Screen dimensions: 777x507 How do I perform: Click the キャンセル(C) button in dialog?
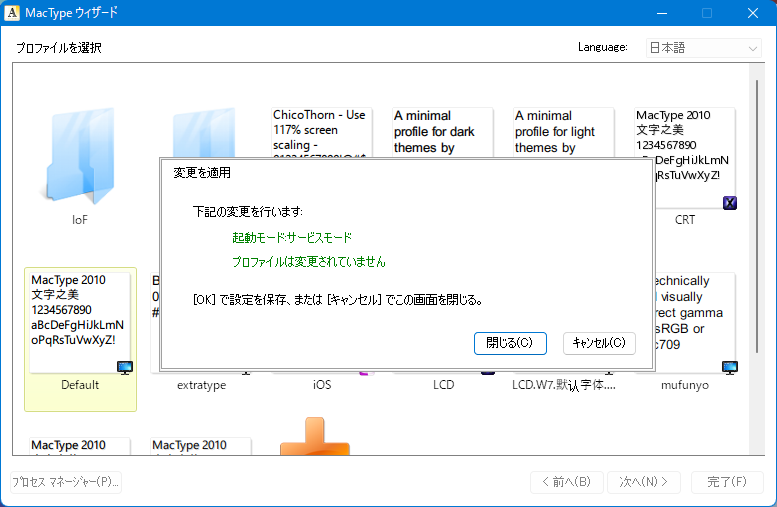coord(599,343)
